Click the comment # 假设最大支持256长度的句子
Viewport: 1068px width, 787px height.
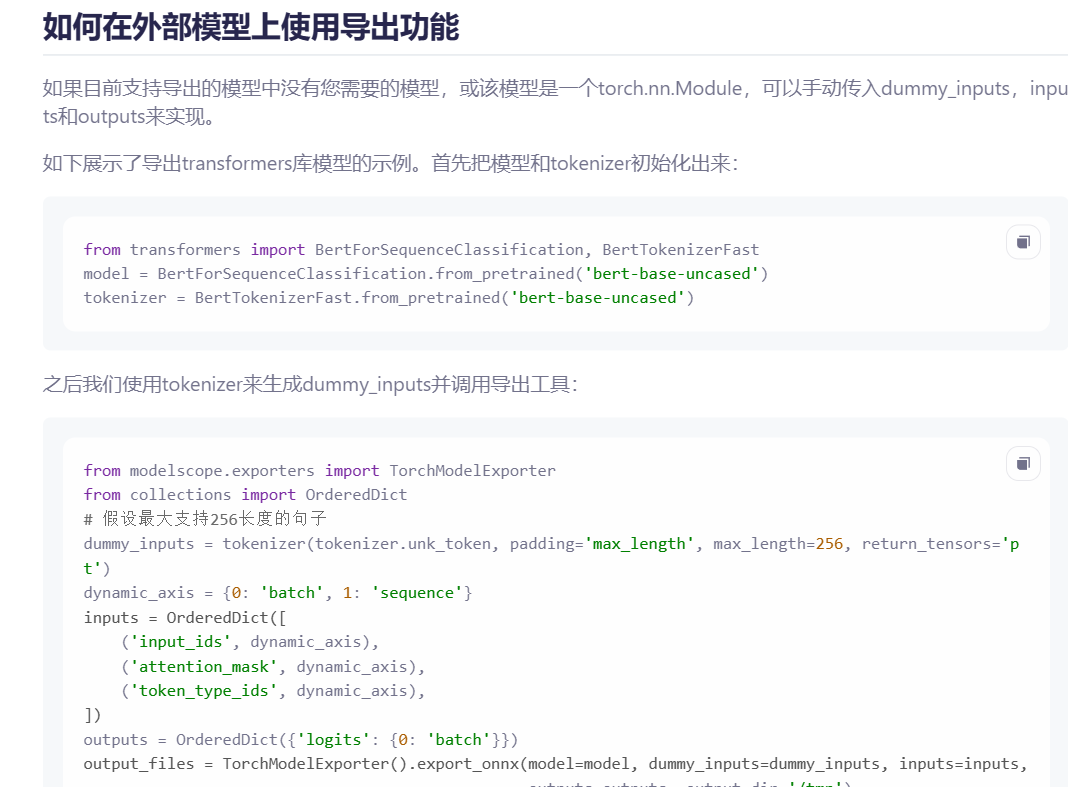tap(205, 519)
